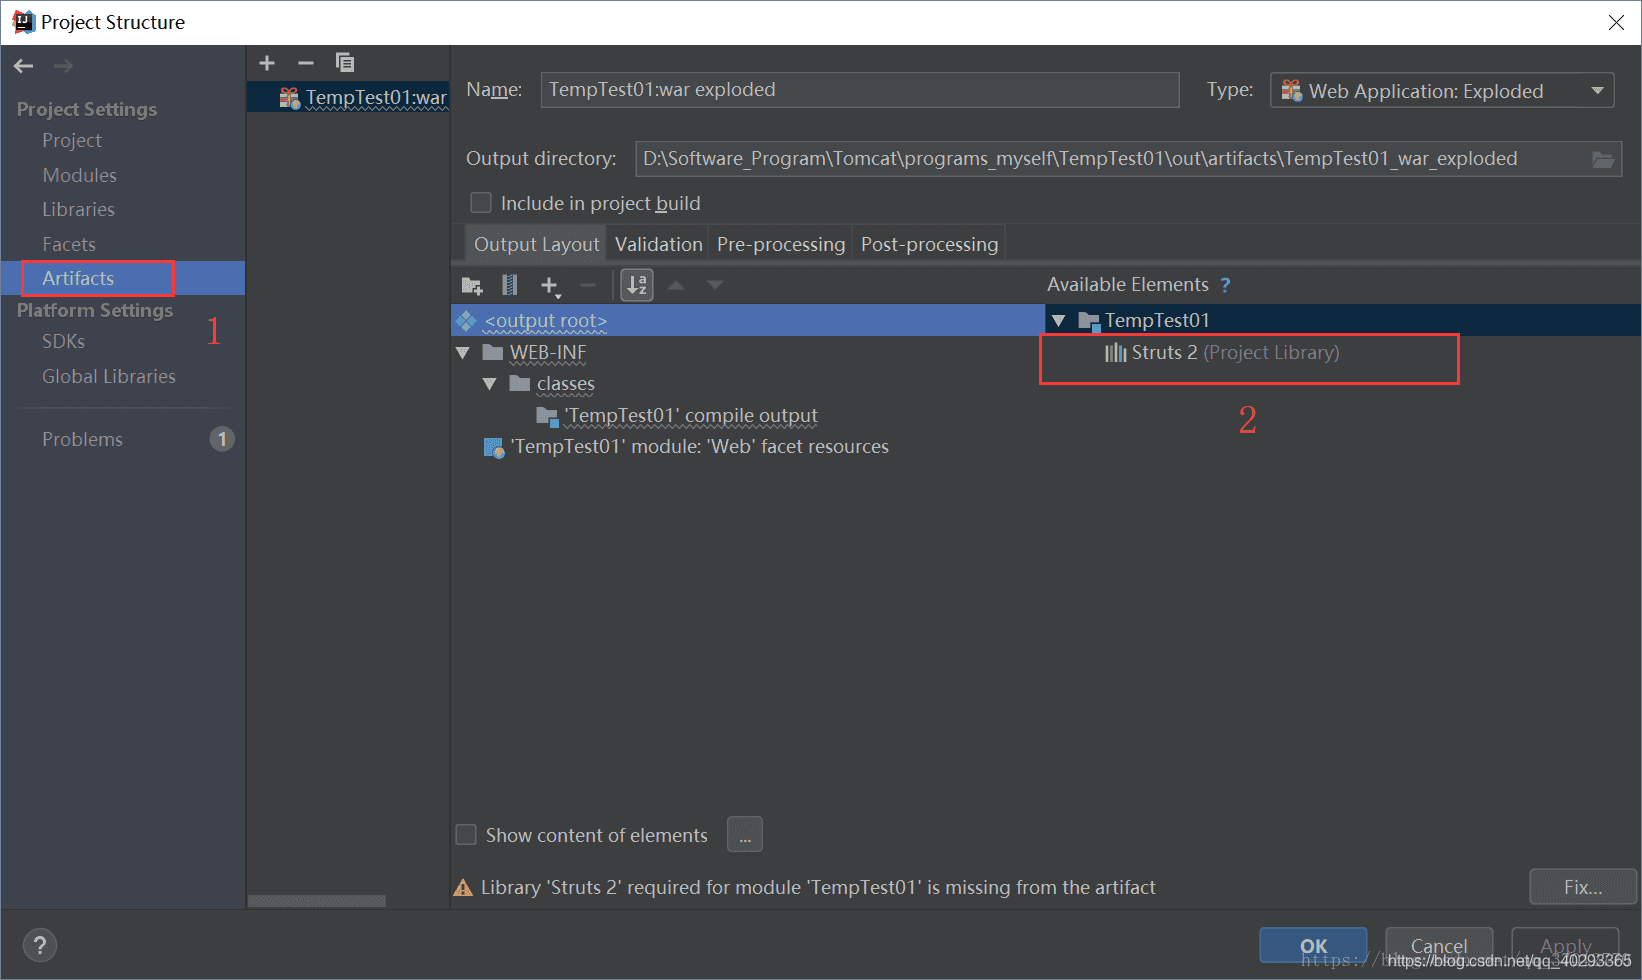Enable the Include in project build checkbox
The image size is (1642, 980).
(x=481, y=202)
